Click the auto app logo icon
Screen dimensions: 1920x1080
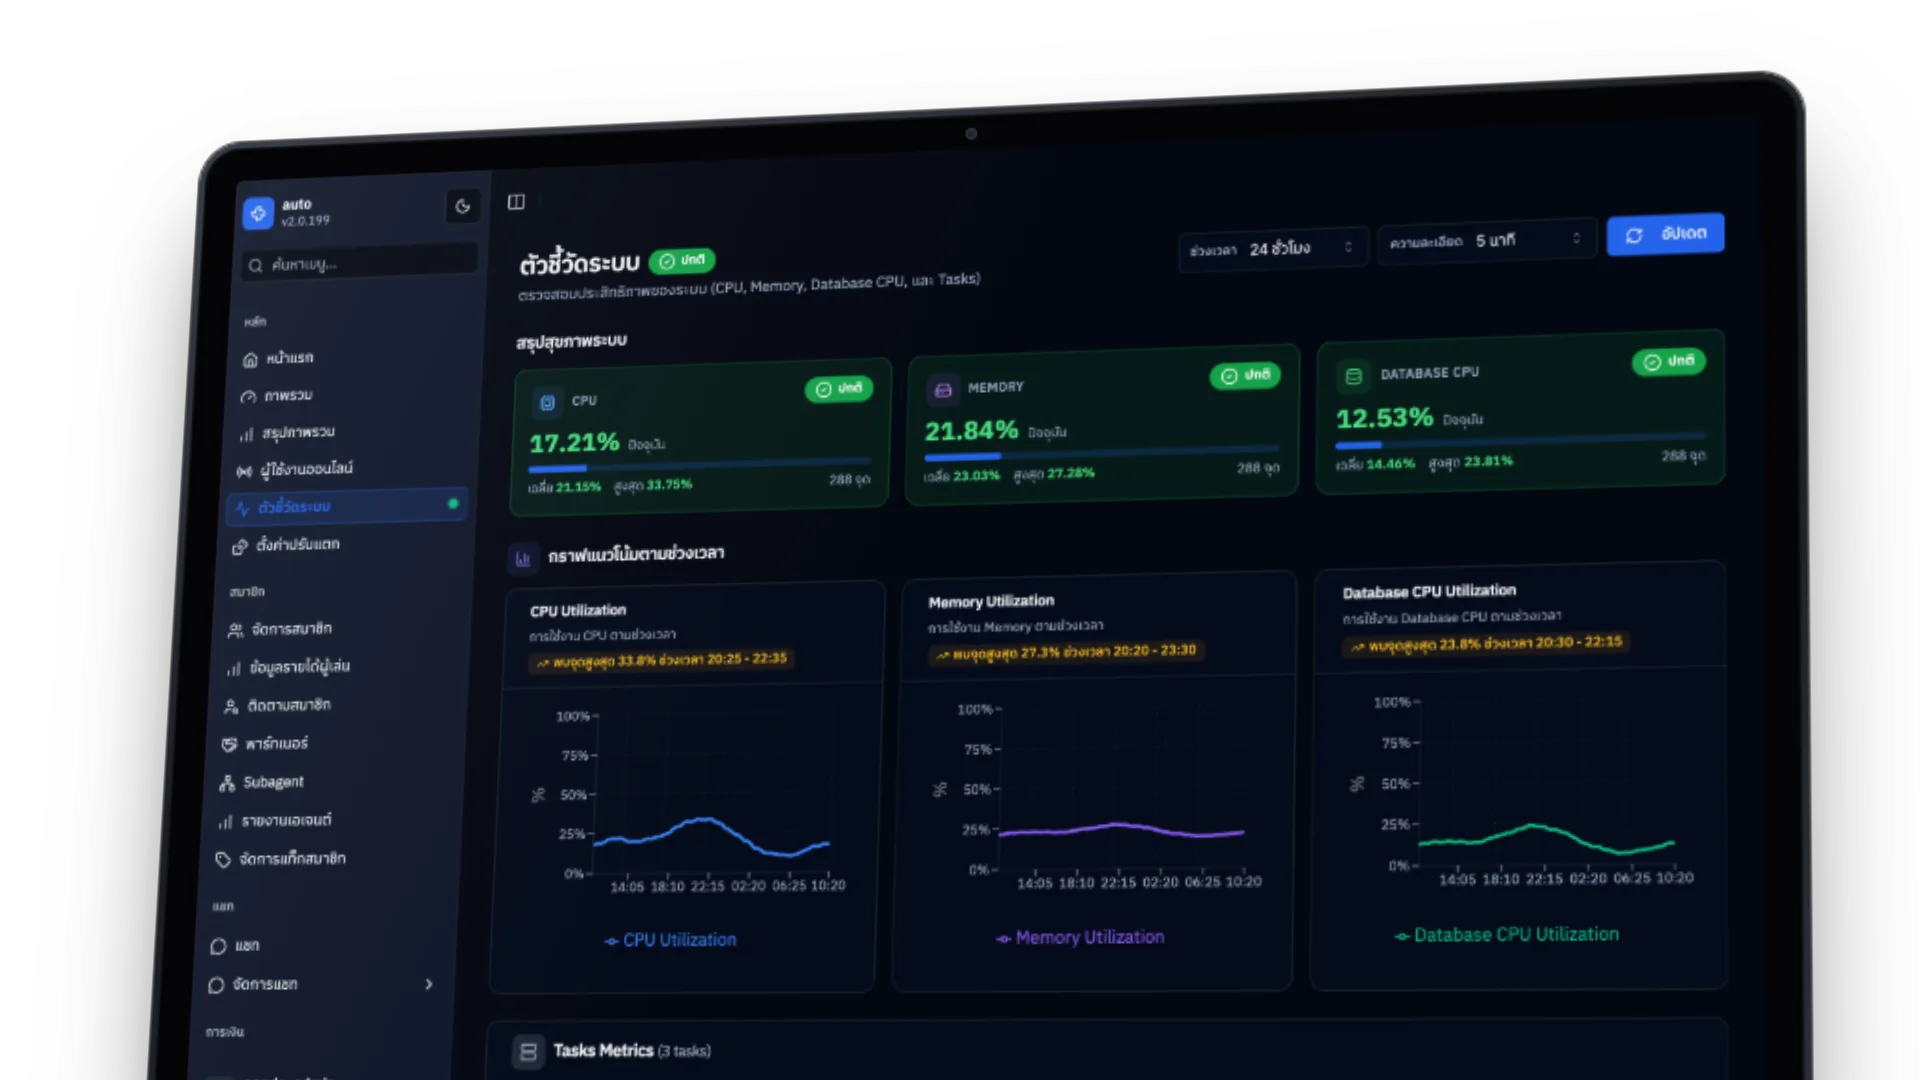258,213
